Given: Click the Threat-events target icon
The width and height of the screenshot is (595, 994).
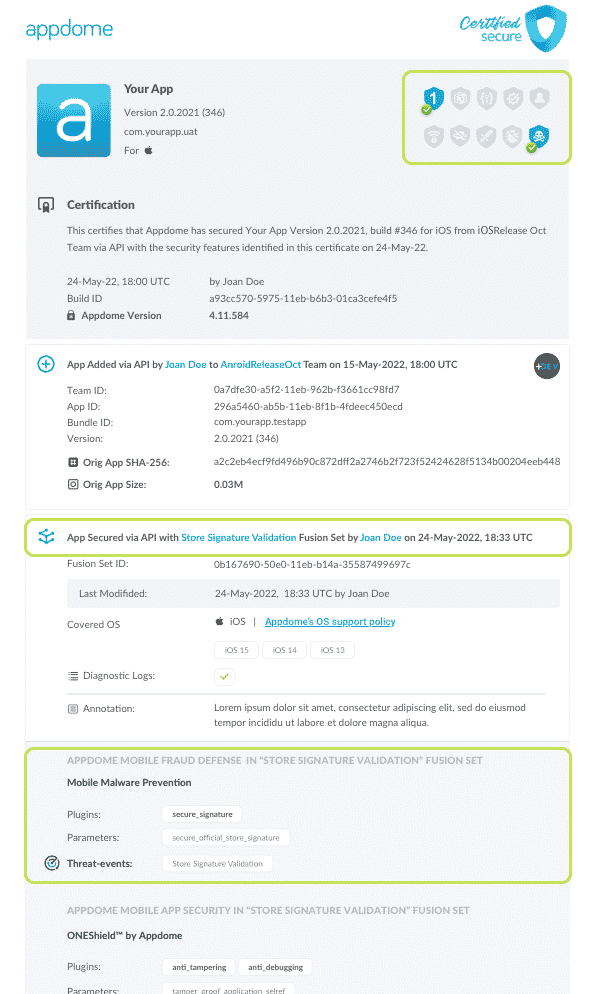Looking at the screenshot, I should point(51,862).
